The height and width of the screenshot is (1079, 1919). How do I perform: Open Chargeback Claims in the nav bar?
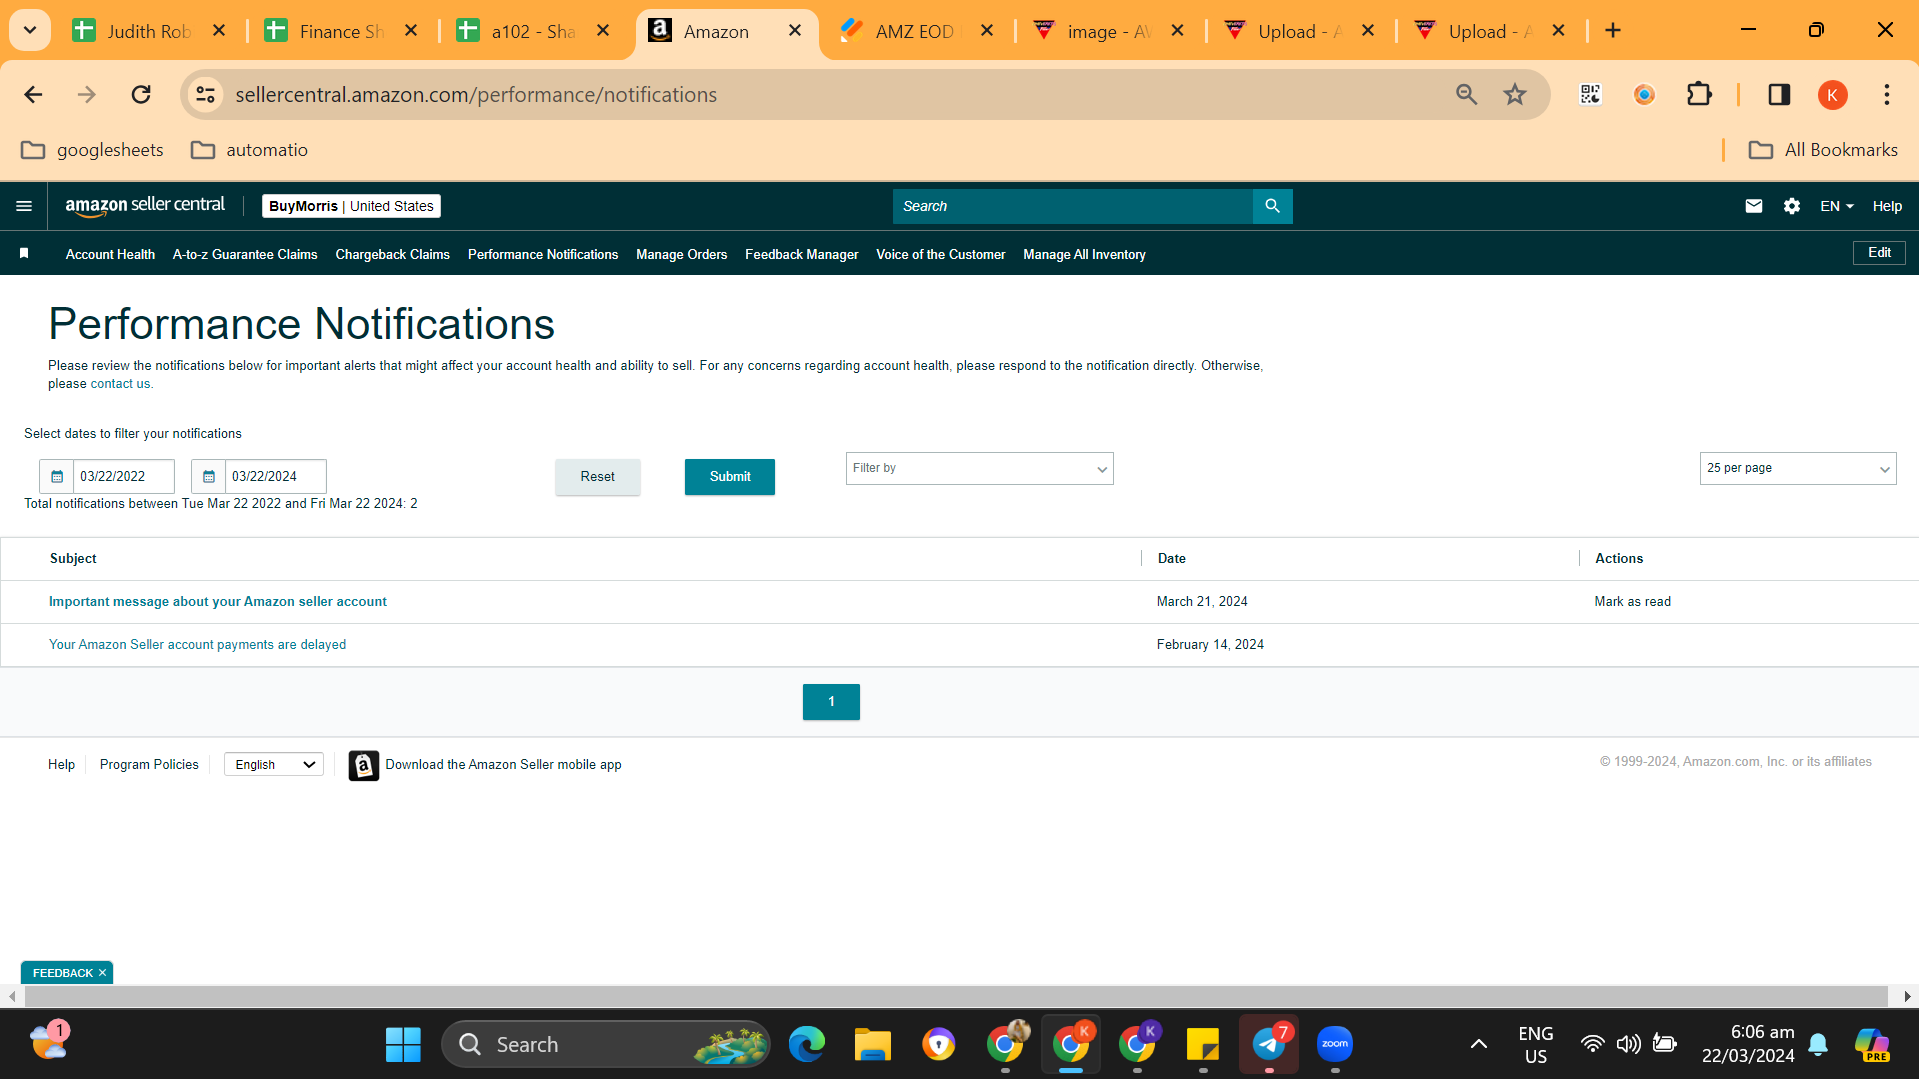pyautogui.click(x=392, y=255)
